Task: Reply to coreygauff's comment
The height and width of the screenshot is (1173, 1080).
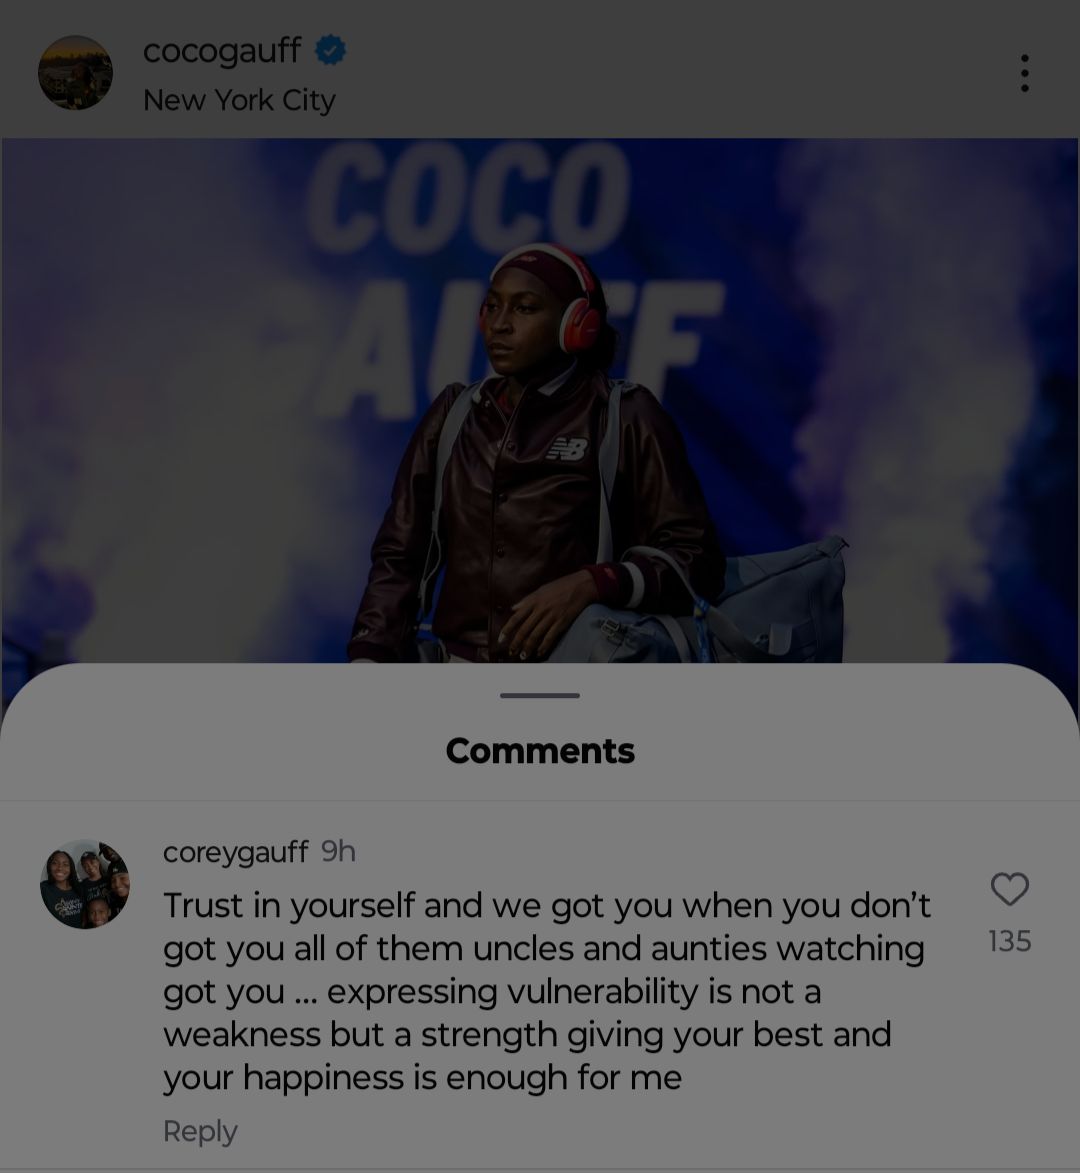Action: (200, 1131)
